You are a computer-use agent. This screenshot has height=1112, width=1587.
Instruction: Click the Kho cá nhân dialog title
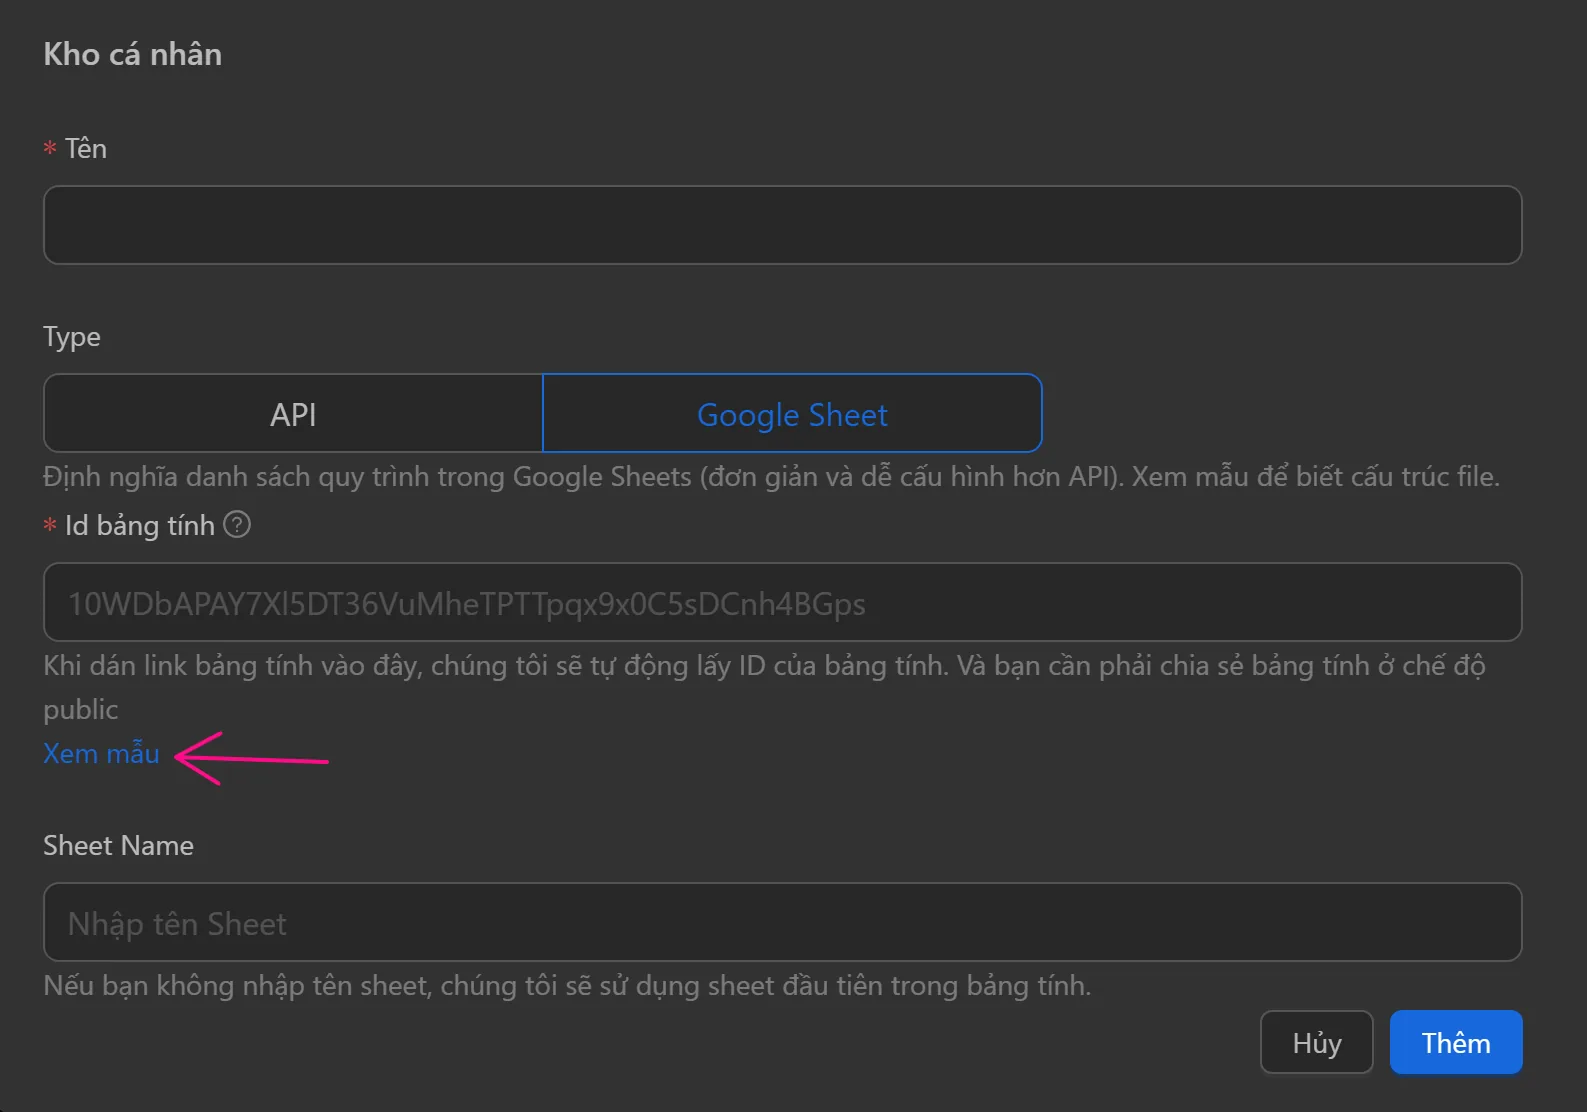(133, 54)
